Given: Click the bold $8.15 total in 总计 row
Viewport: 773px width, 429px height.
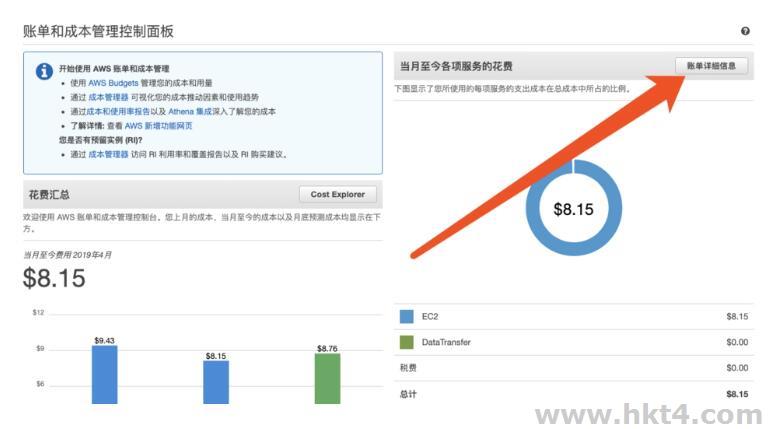Looking at the screenshot, I should pyautogui.click(x=737, y=394).
